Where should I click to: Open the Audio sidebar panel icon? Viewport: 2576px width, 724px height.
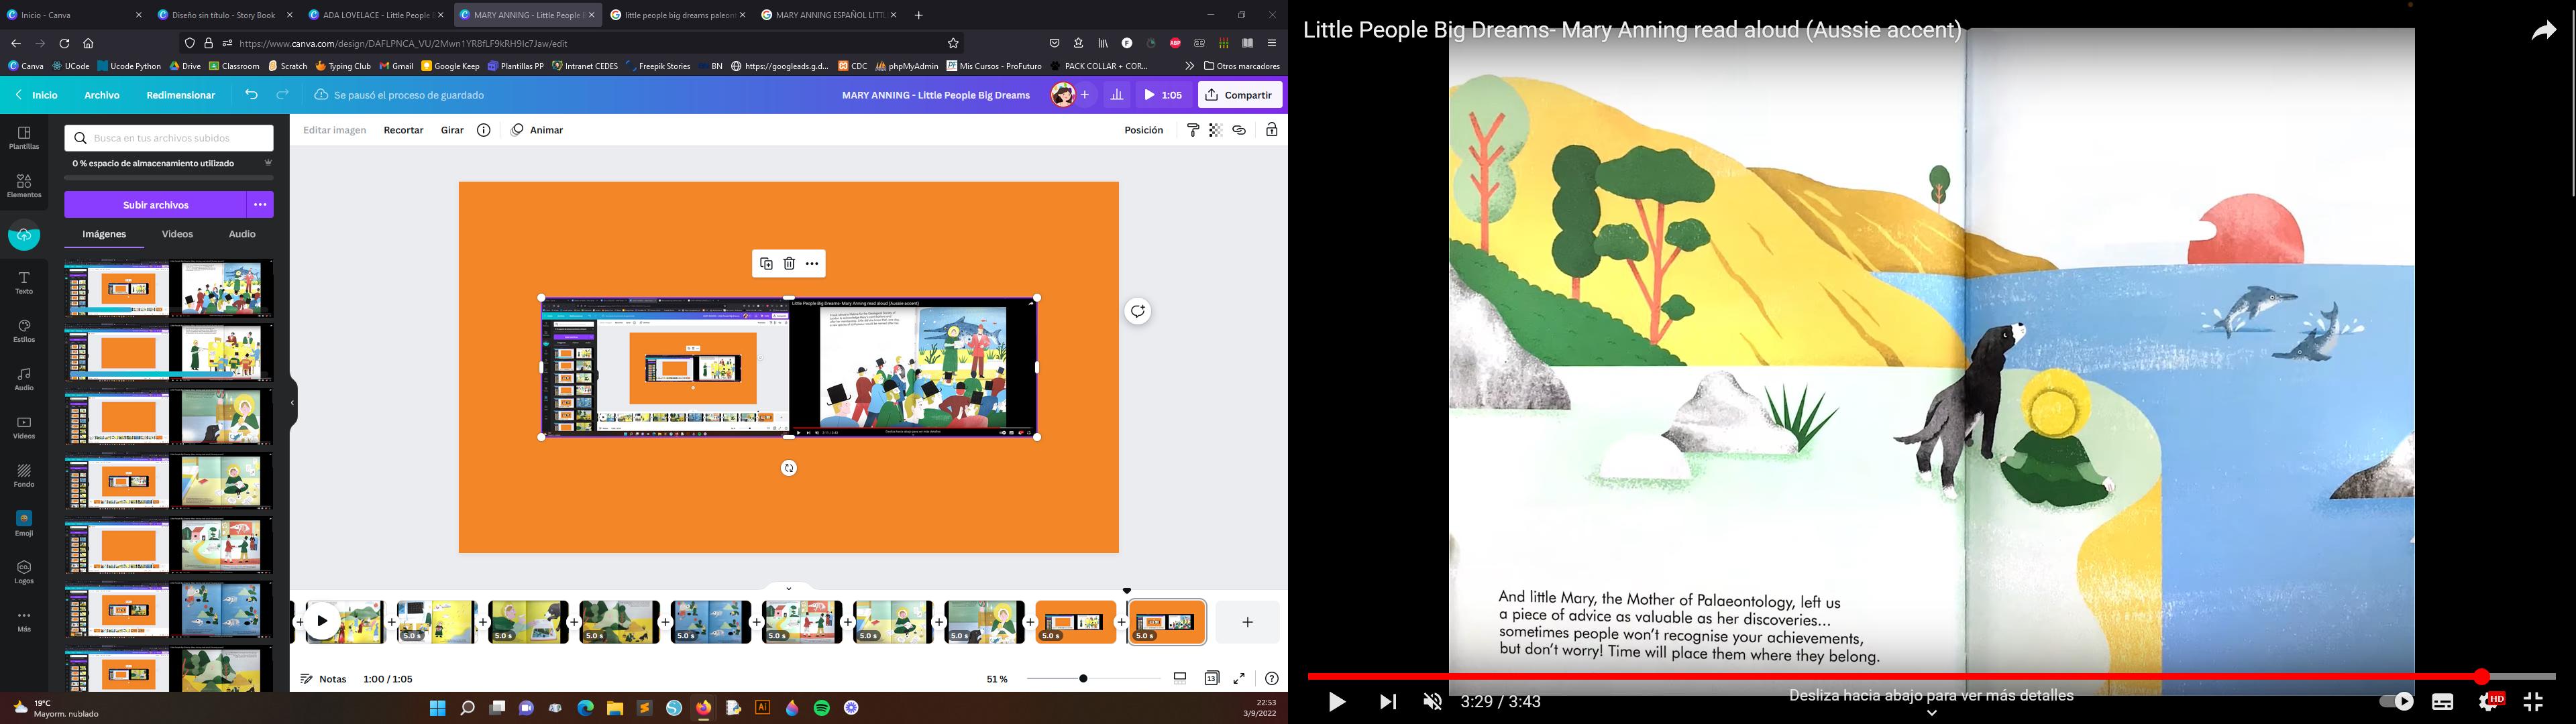[24, 379]
